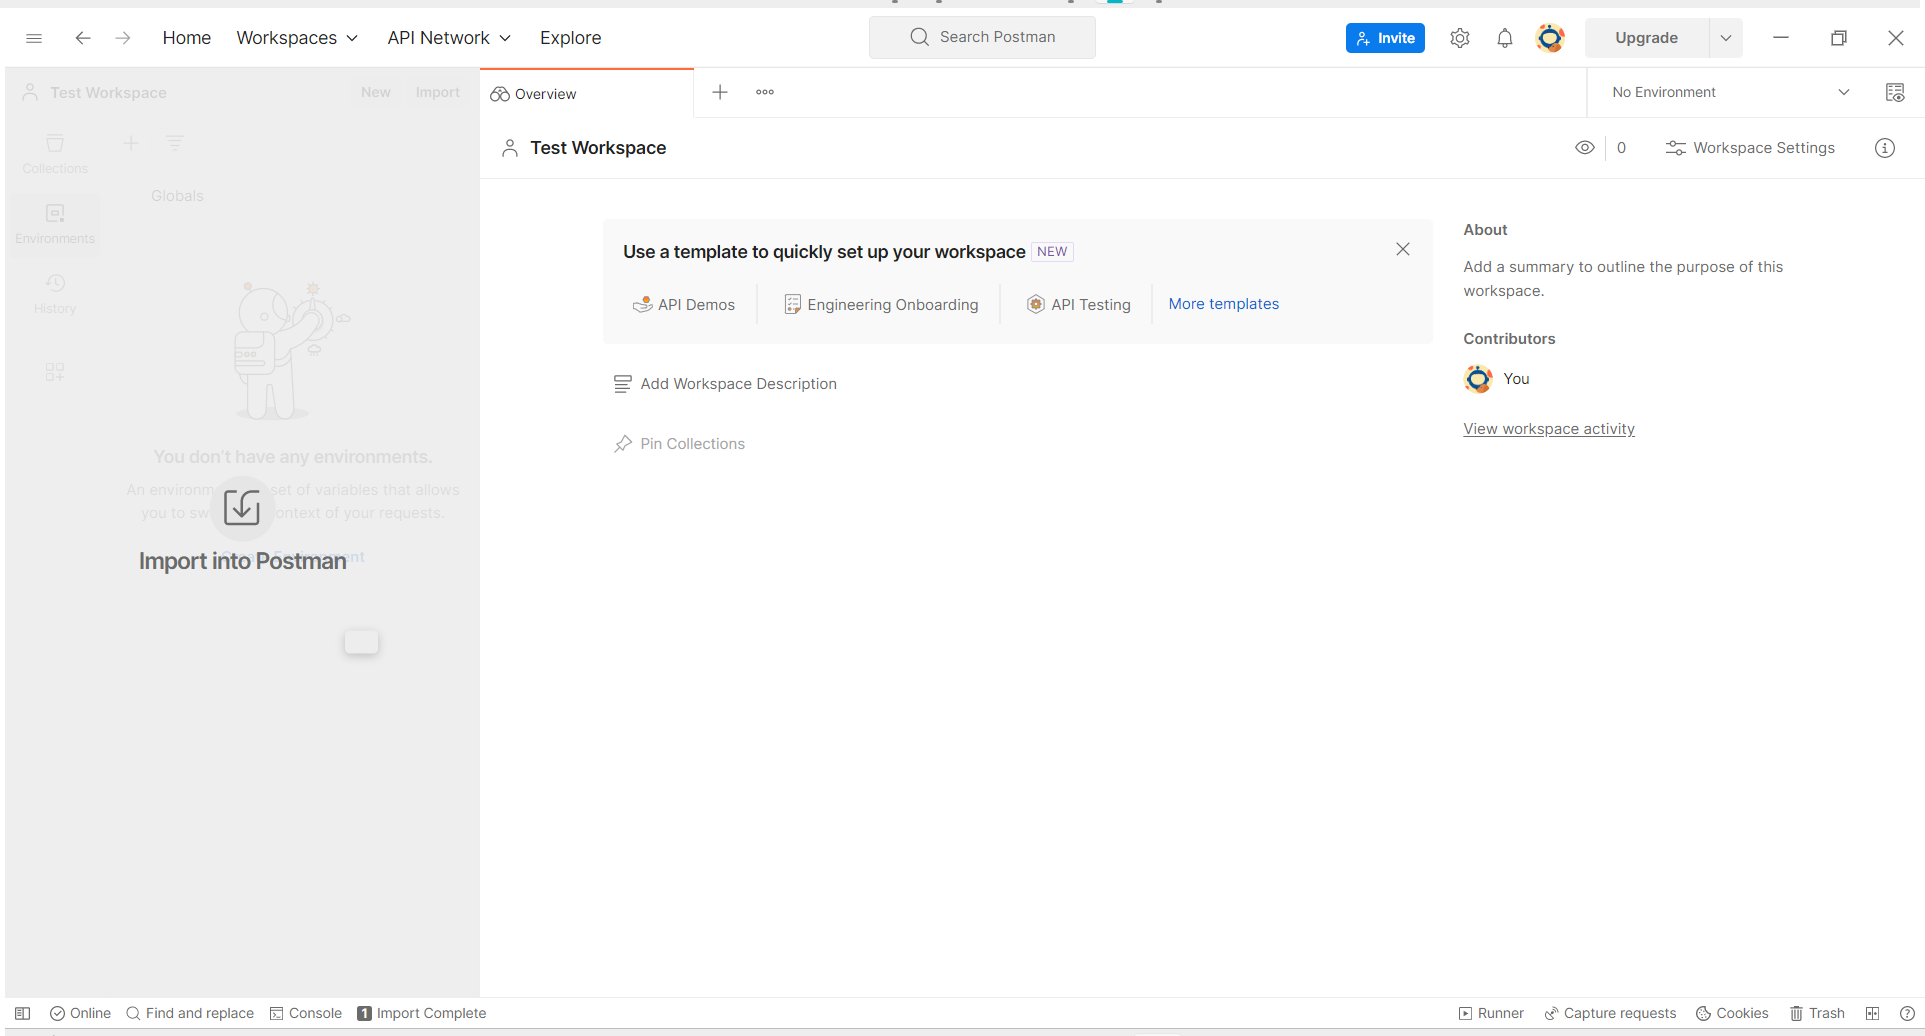
Task: Open the Runner
Action: [x=1491, y=1013]
